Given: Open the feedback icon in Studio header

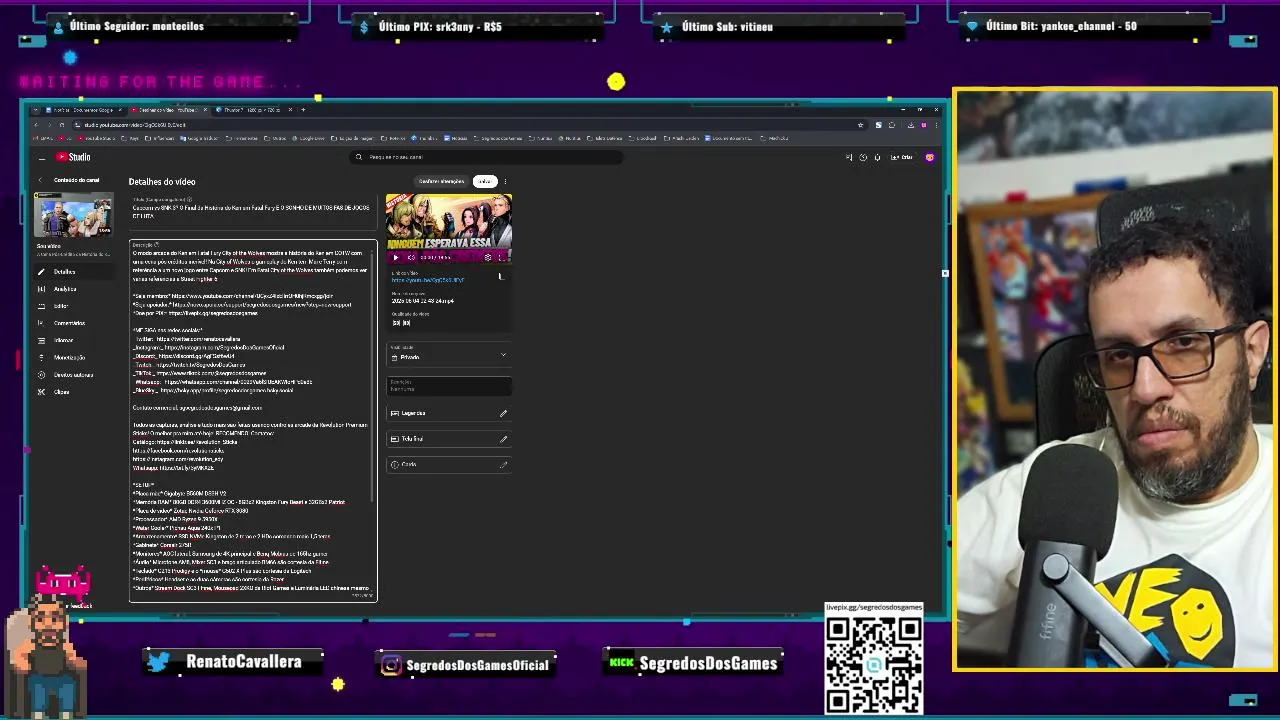Looking at the screenshot, I should tap(849, 157).
